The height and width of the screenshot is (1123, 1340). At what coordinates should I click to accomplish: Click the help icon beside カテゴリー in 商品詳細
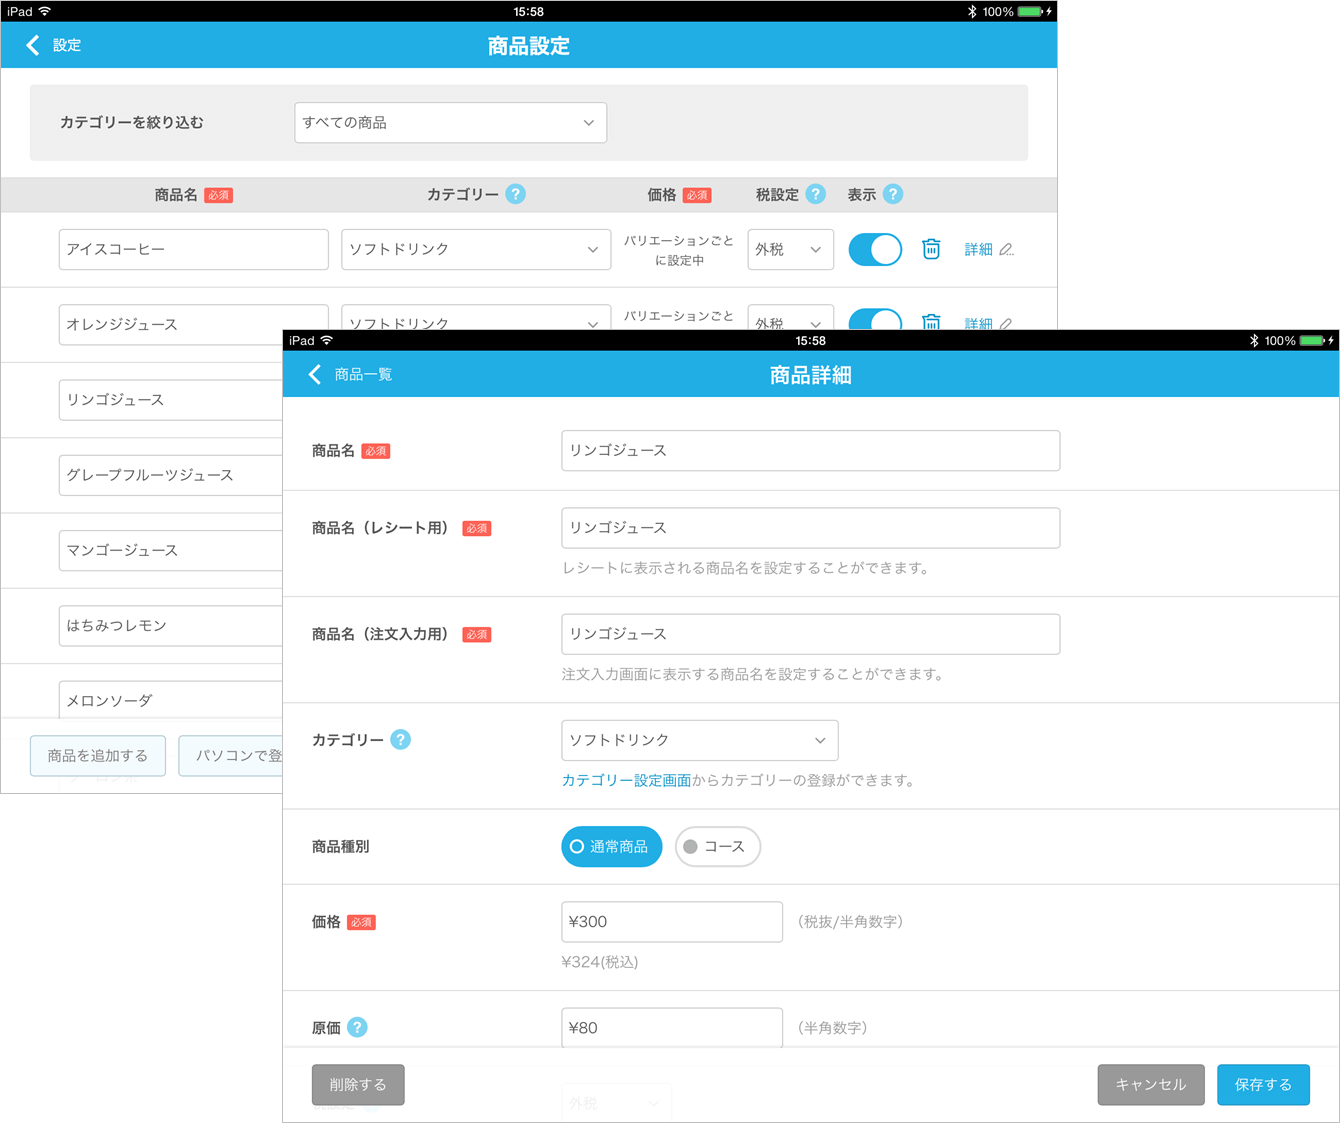tap(400, 740)
